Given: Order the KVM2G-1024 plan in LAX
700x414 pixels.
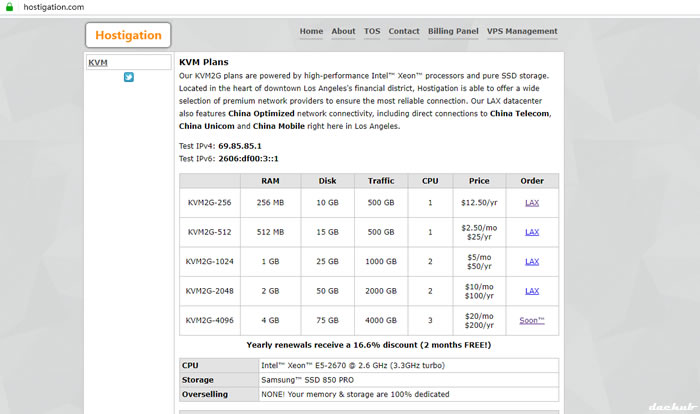Looking at the screenshot, I should point(532,261).
